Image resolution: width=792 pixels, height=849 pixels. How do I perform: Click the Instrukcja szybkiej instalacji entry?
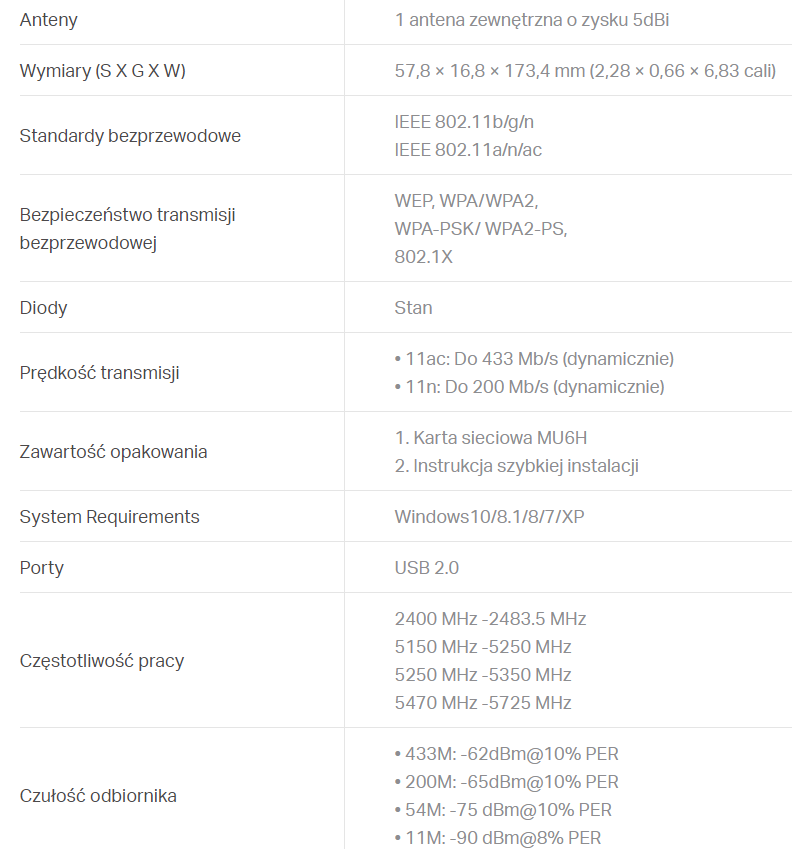point(516,466)
